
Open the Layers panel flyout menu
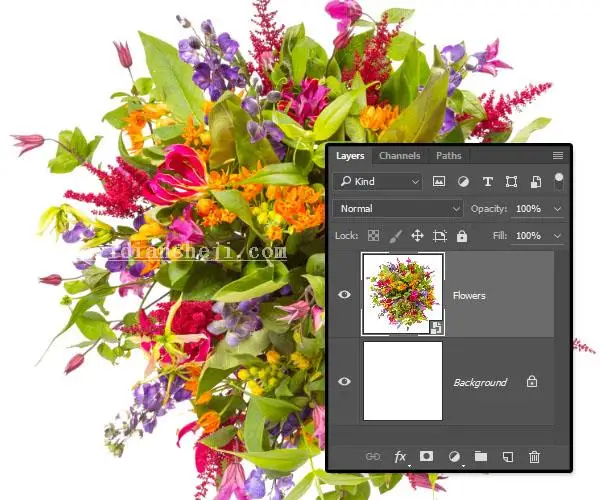558,155
